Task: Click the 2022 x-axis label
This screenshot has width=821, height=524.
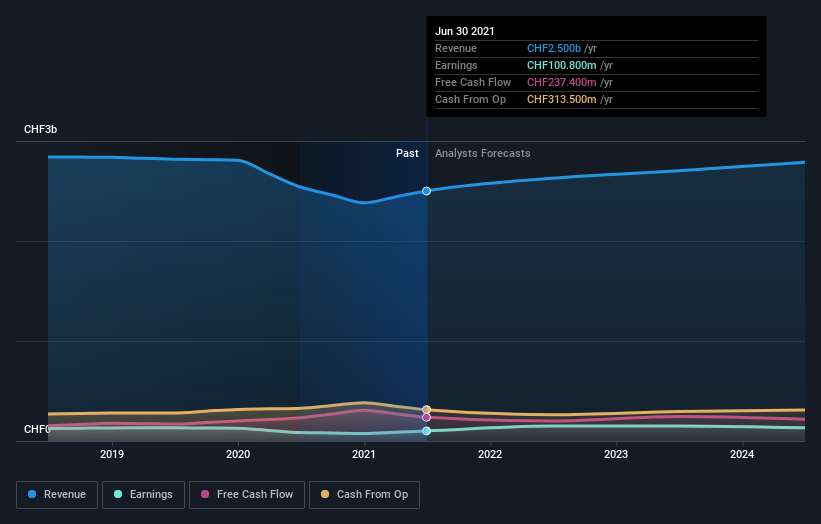Action: pos(490,454)
